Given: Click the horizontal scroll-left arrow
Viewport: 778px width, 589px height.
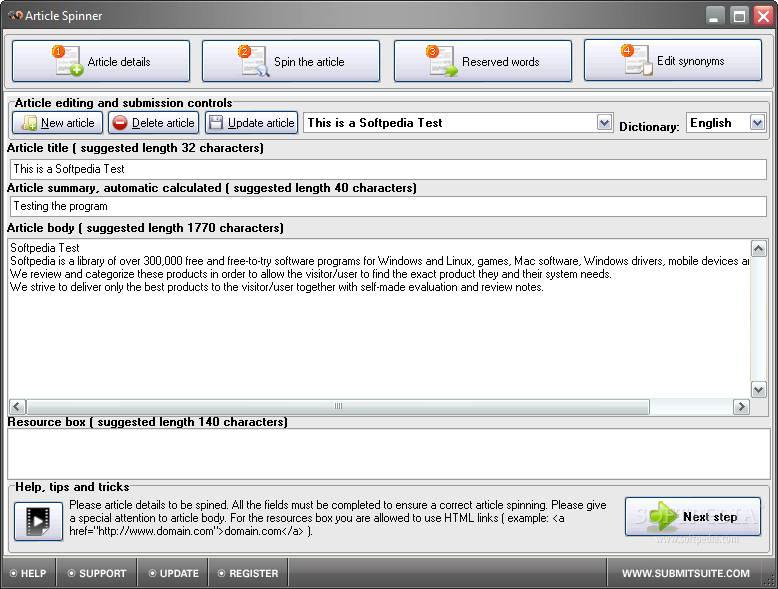Looking at the screenshot, I should point(17,407).
